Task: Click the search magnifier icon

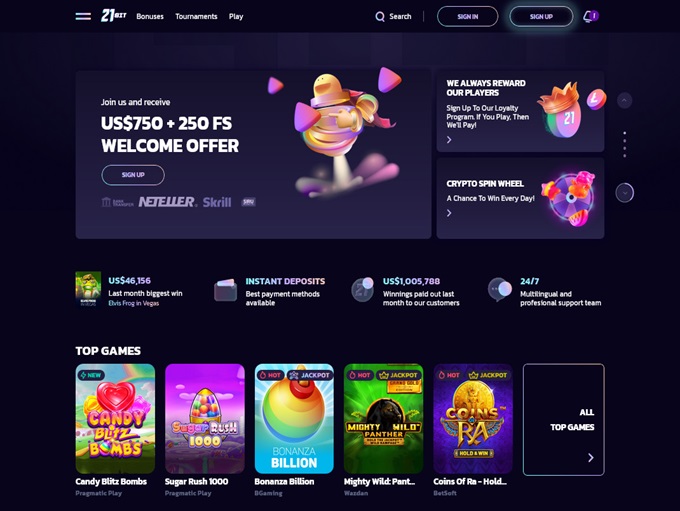Action: (x=380, y=16)
